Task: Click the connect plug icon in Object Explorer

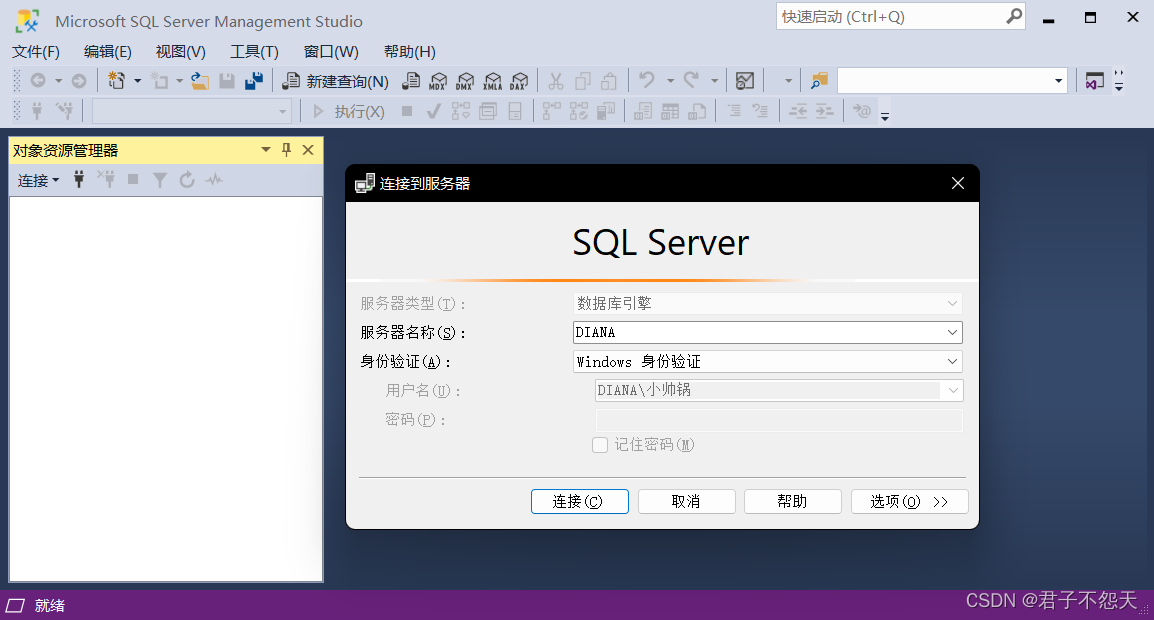Action: point(79,179)
